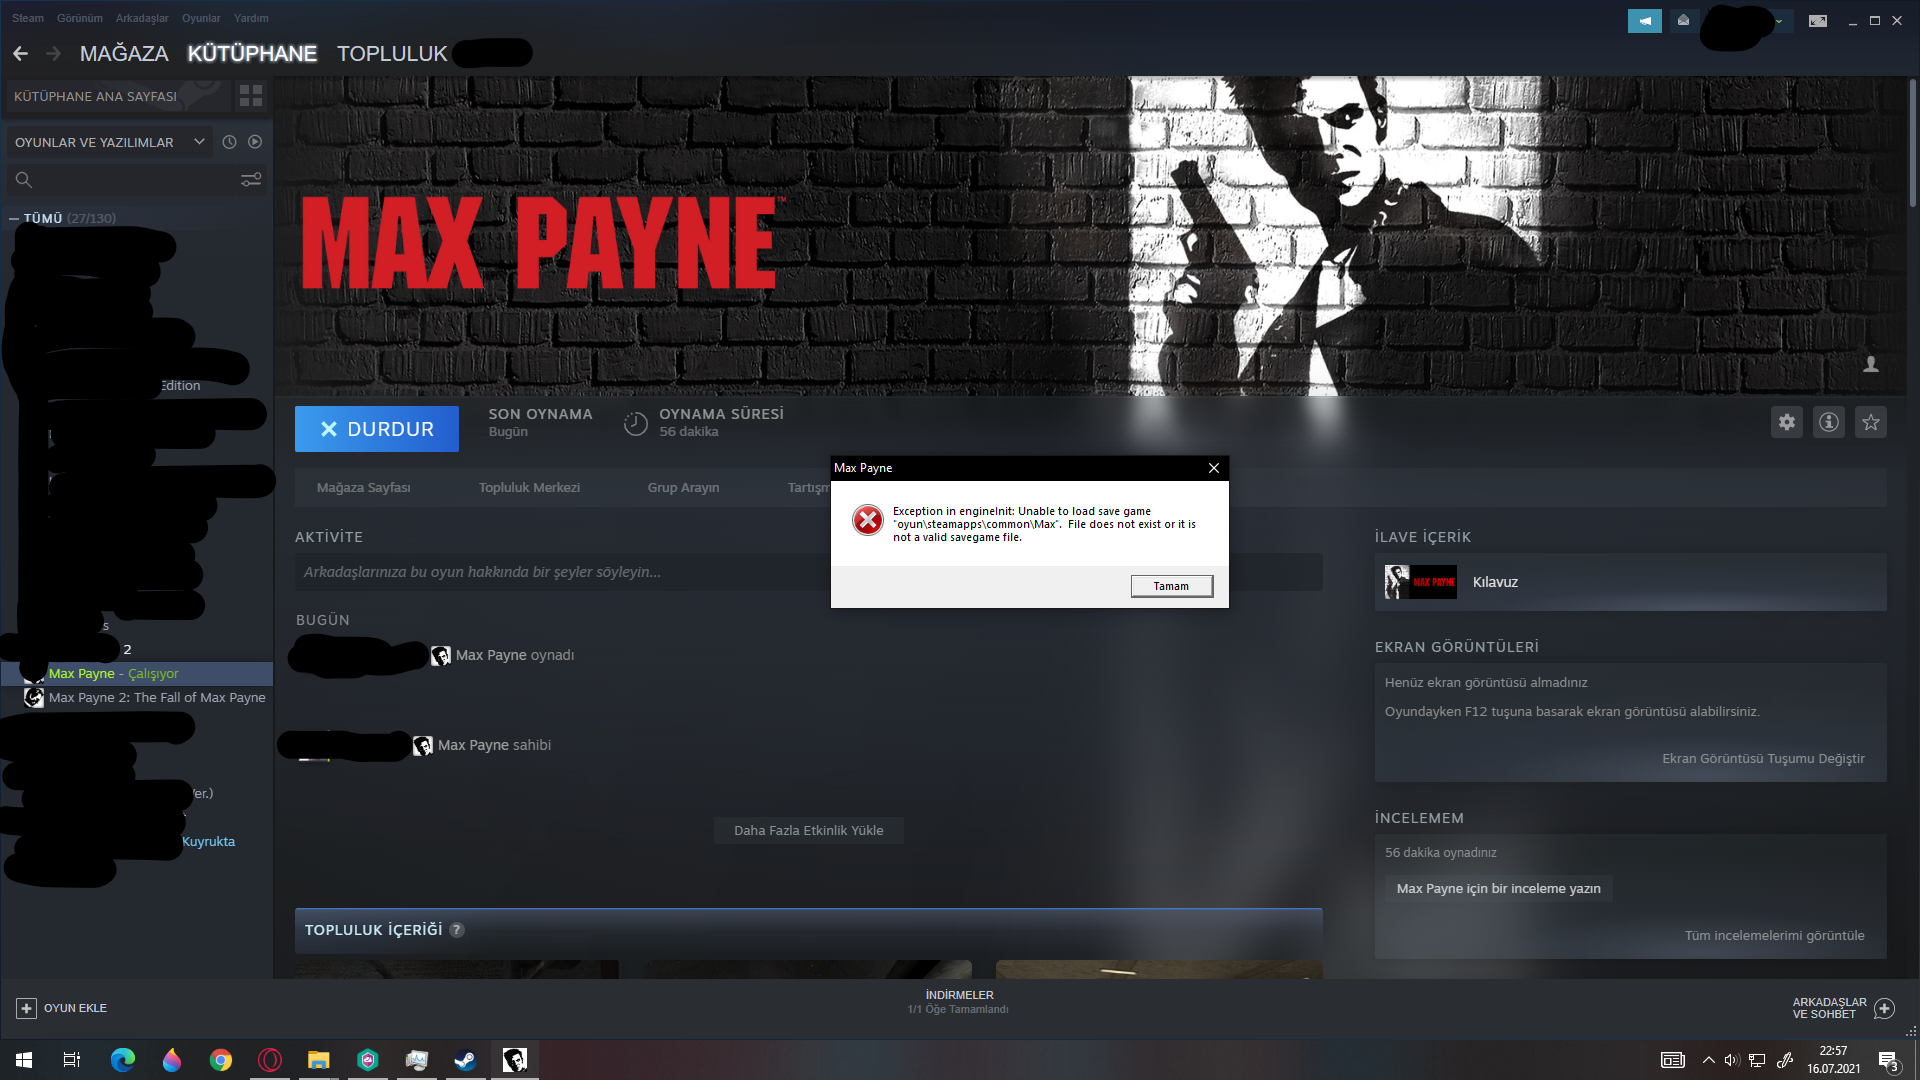Open the Big Picture mode icon

pos(1818,20)
